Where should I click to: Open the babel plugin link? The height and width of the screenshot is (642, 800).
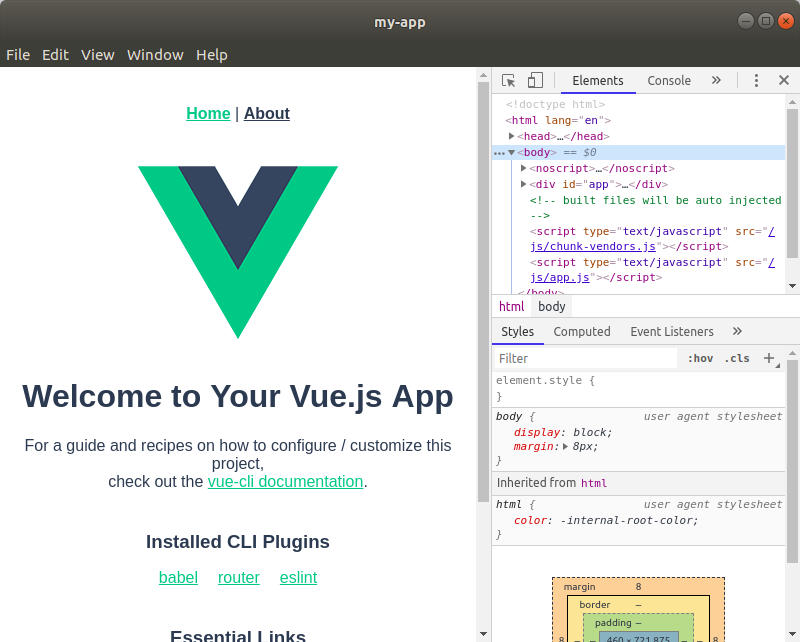[178, 577]
